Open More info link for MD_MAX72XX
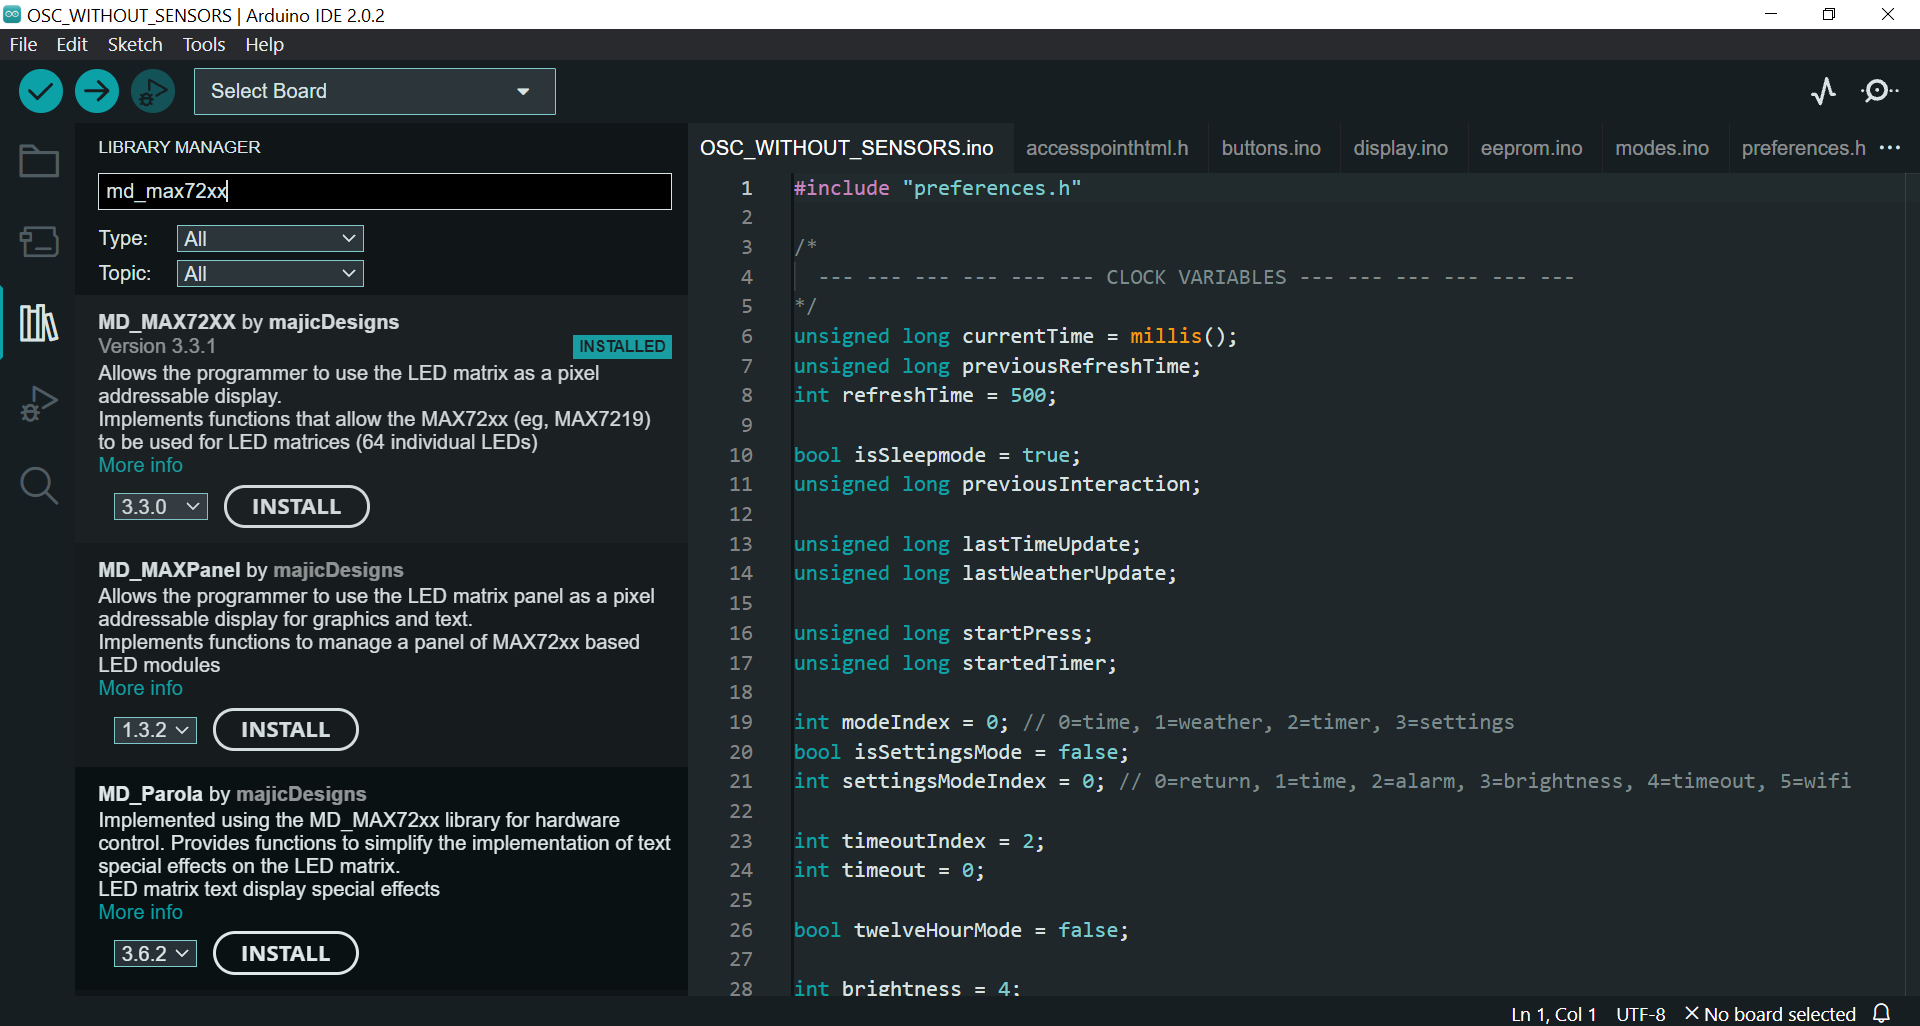Screen dimensions: 1920x1026 tap(140, 466)
